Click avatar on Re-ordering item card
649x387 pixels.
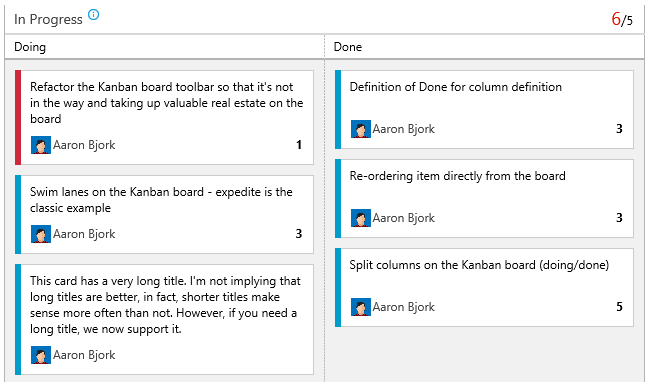(x=361, y=218)
